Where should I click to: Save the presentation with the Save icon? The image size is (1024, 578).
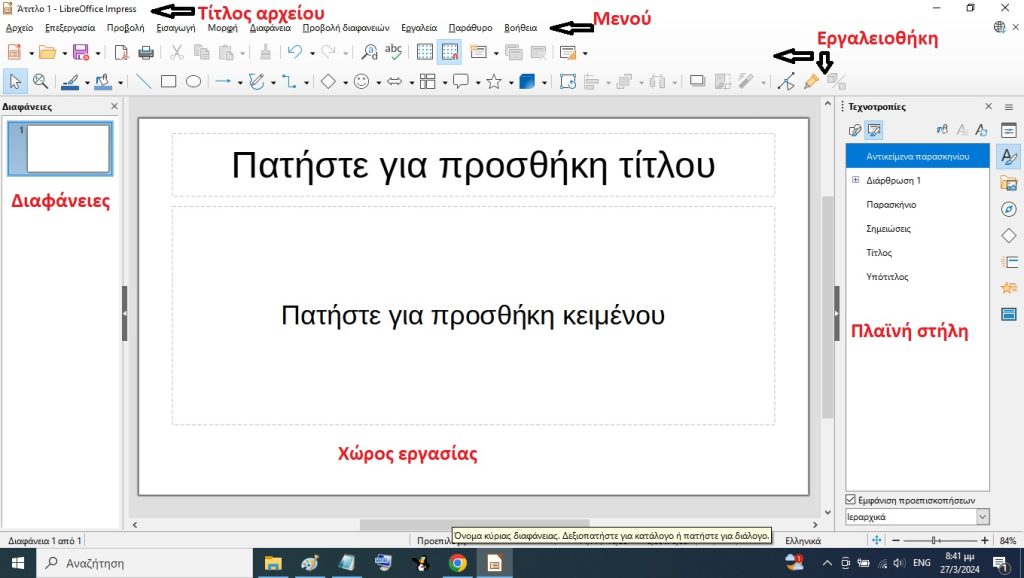coord(81,52)
